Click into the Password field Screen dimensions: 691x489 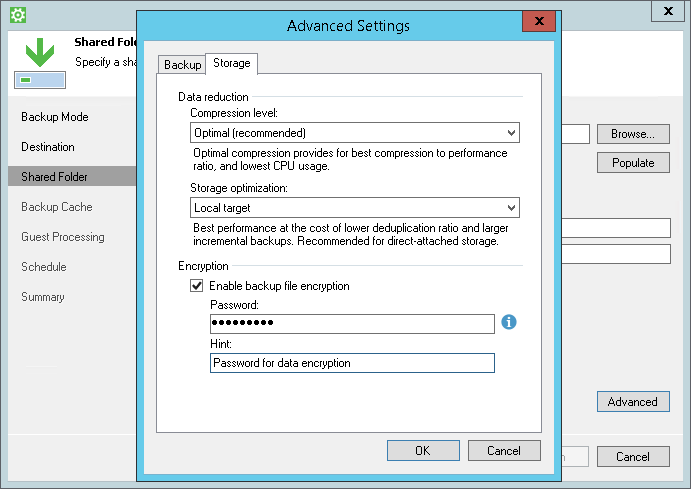[x=352, y=324]
